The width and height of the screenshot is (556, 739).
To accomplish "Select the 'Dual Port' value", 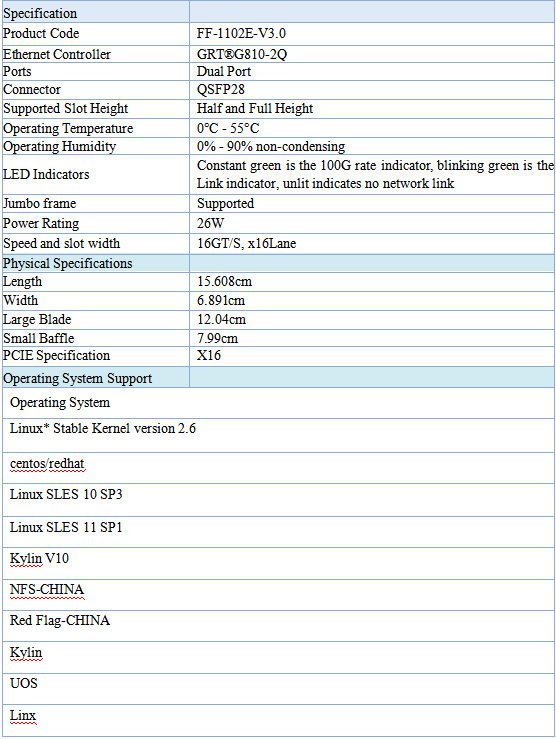I will [224, 72].
